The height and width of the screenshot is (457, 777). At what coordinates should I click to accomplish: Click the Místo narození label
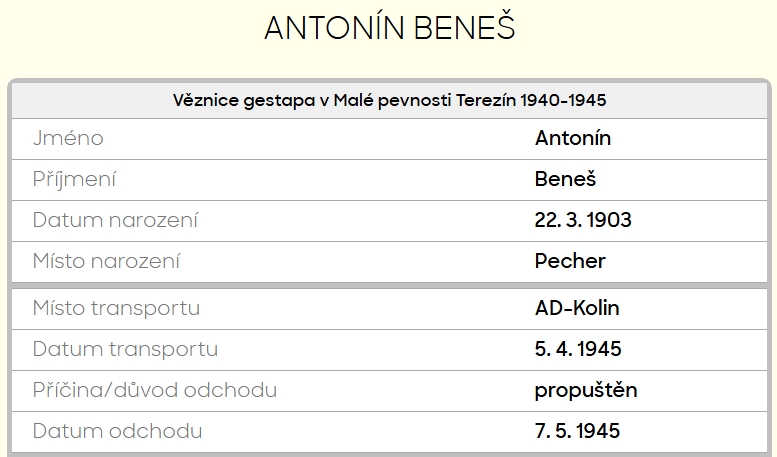[x=107, y=262]
